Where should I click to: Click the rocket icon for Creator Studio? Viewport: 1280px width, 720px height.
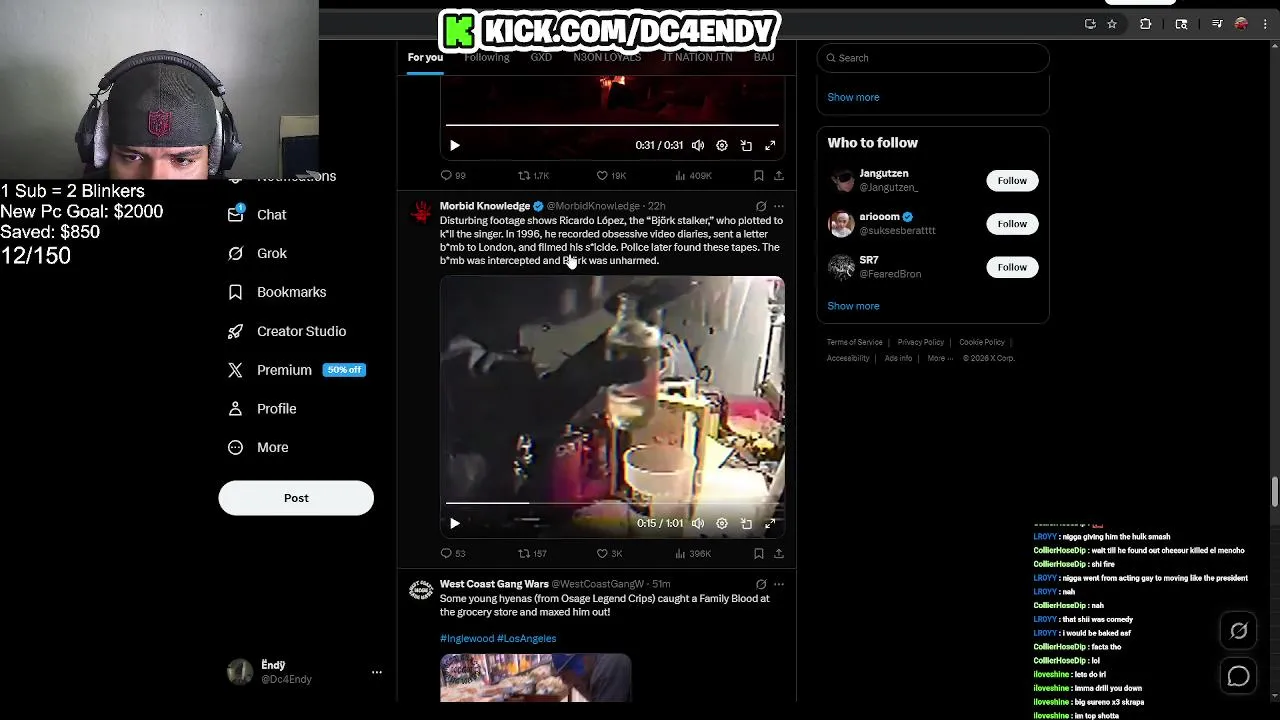click(236, 331)
